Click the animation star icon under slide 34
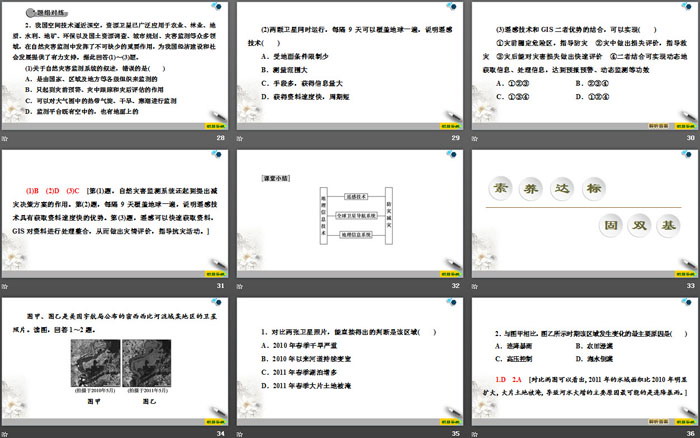The image size is (700, 438). (x=4, y=432)
